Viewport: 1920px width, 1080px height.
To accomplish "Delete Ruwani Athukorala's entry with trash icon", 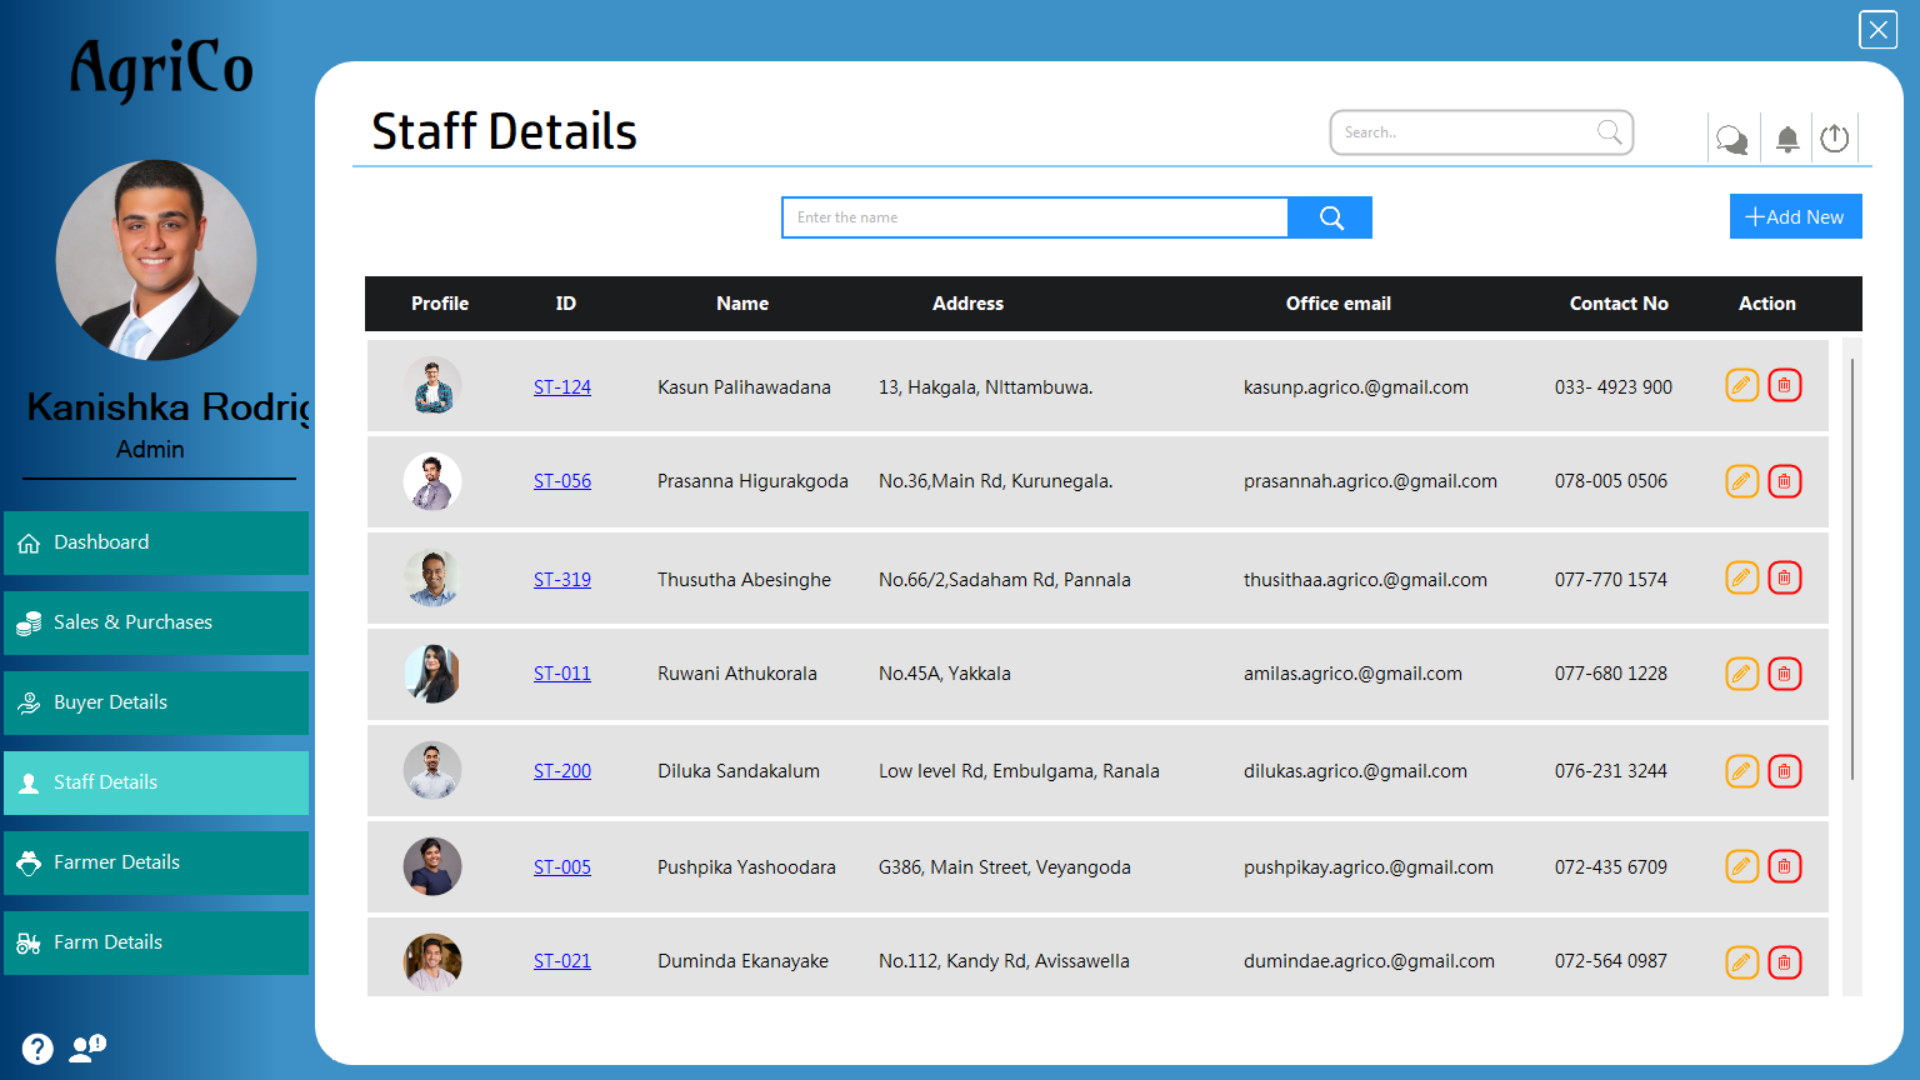I will point(1784,674).
